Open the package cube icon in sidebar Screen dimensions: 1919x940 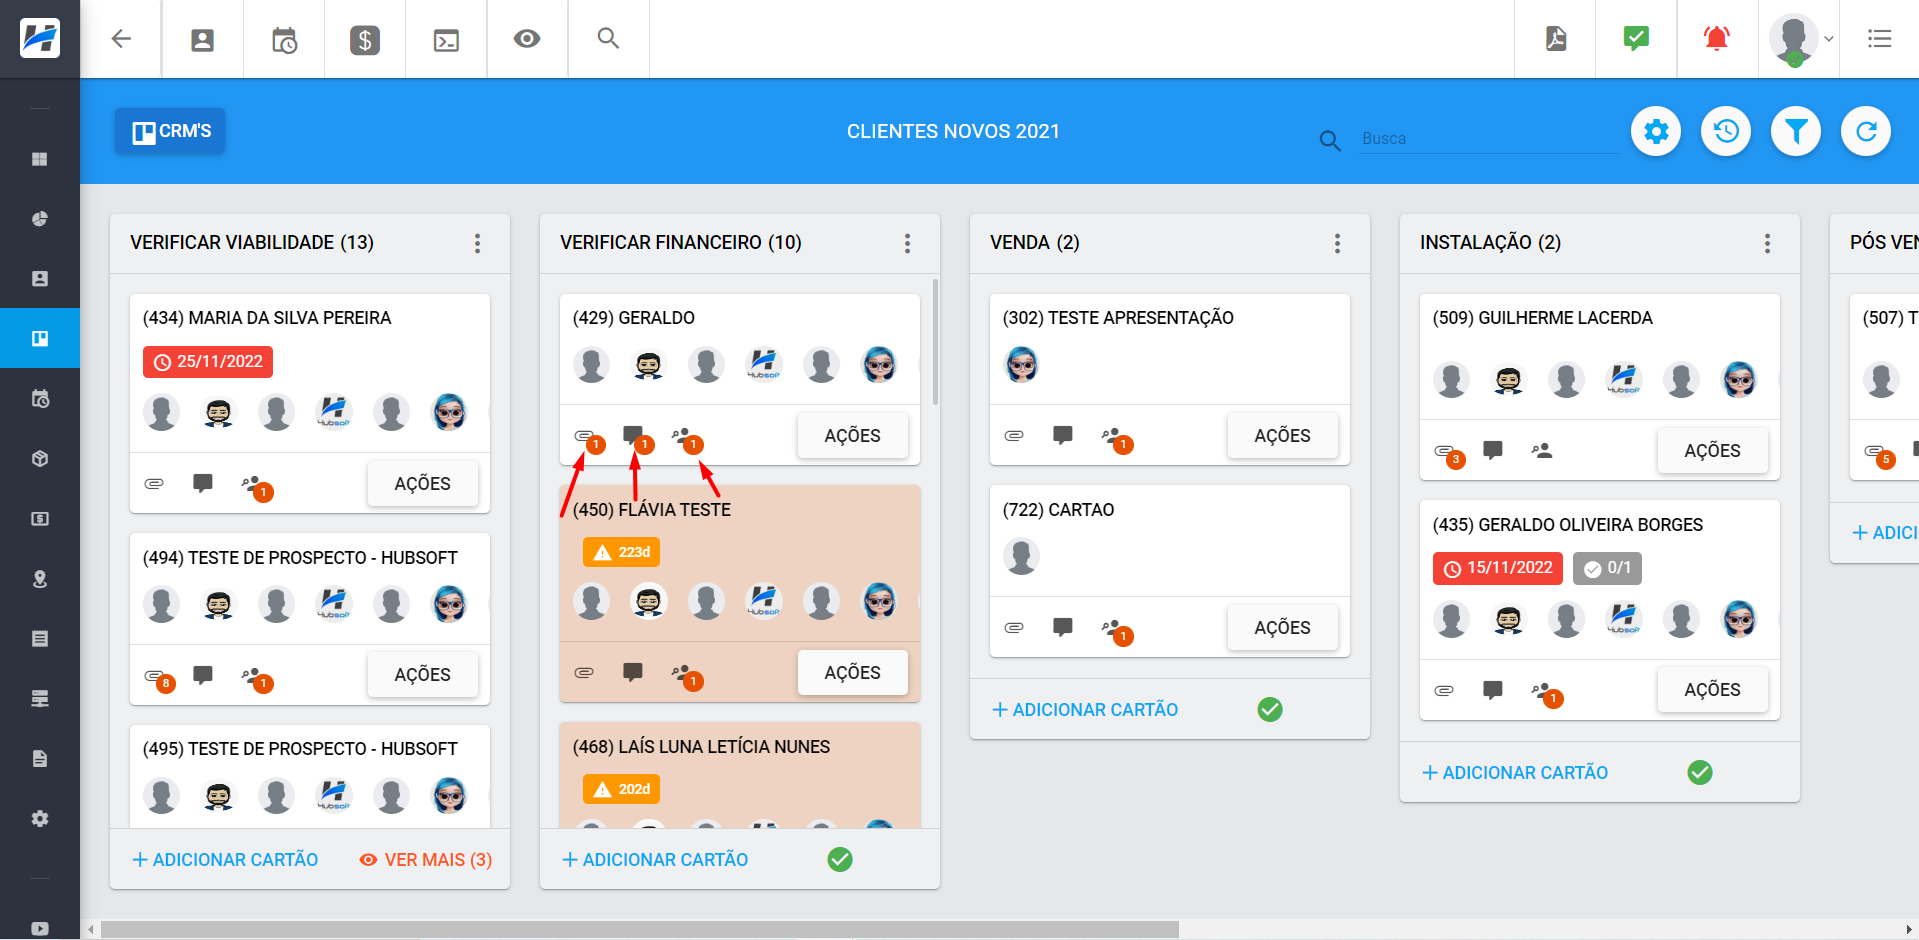tap(40, 459)
